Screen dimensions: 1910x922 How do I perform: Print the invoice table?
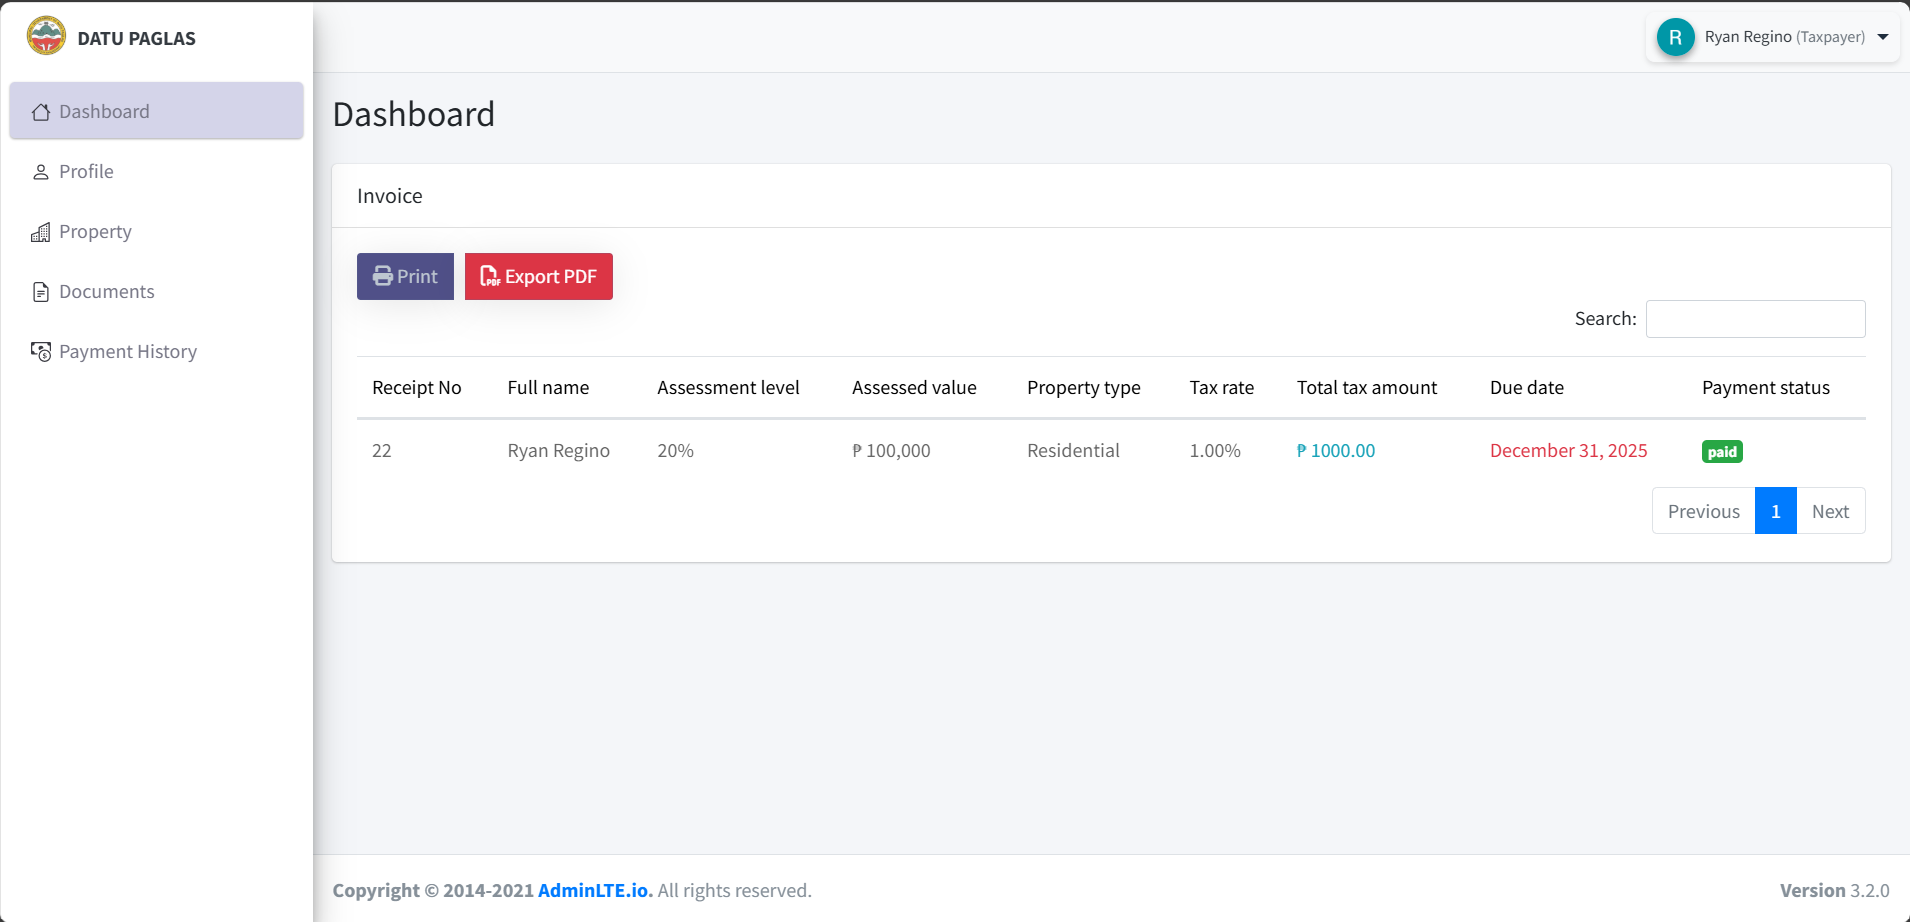pyautogui.click(x=405, y=276)
